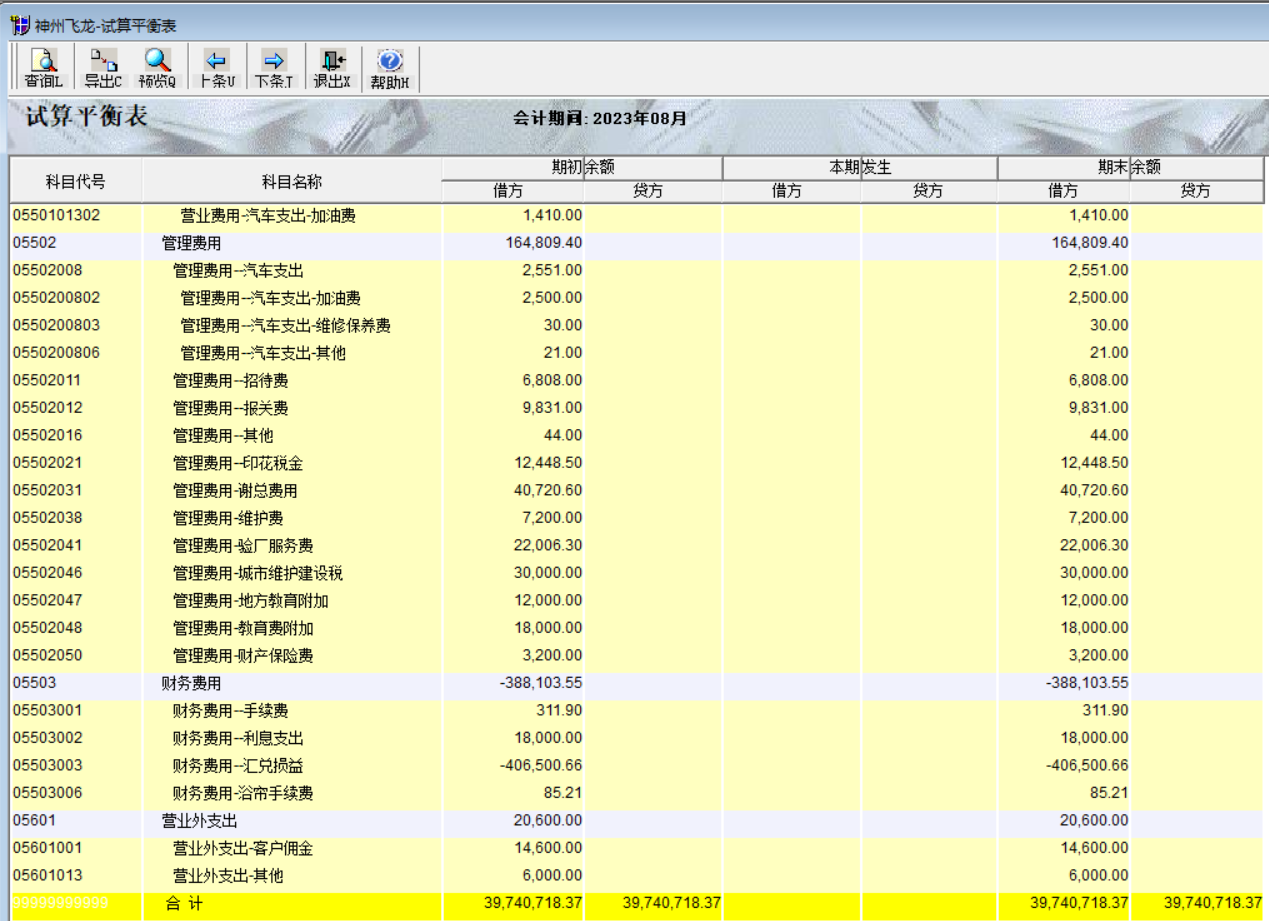
Task: Click 借方 header under 期末余额
Action: (1063, 191)
